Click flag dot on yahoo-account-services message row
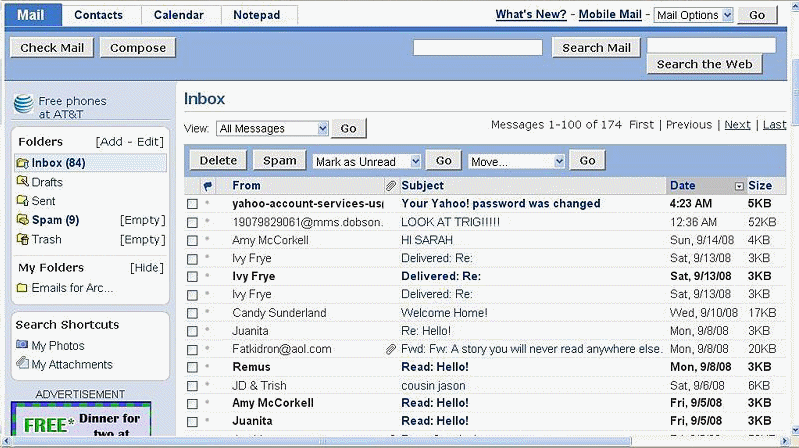 pyautogui.click(x=207, y=203)
